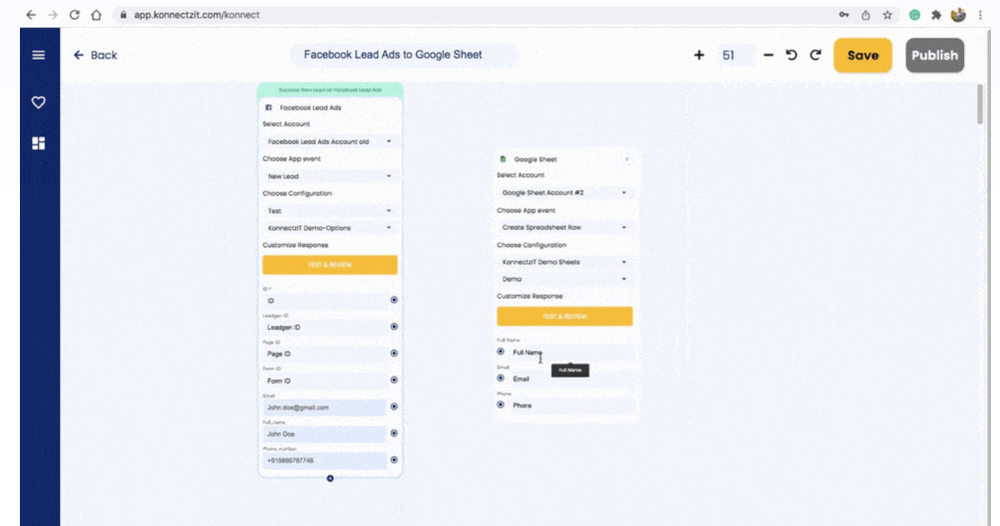Select Google Sheet Phone connector

pyautogui.click(x=501, y=405)
